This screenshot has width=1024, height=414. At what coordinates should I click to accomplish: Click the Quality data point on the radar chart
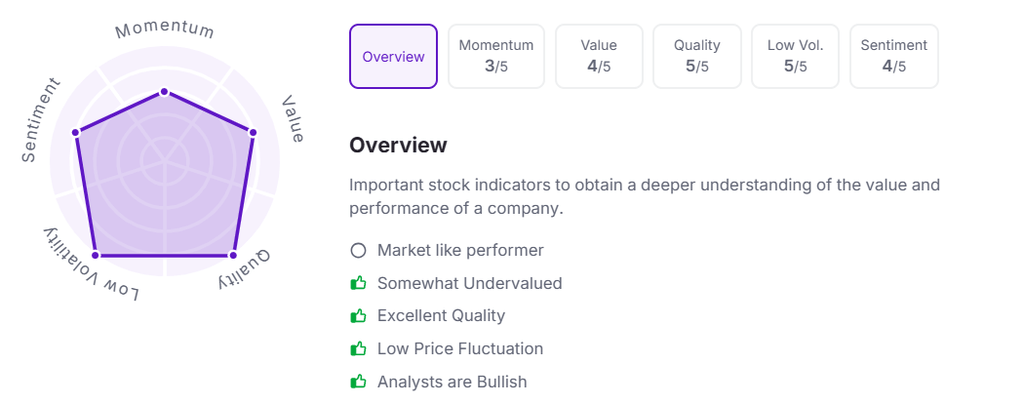point(233,255)
